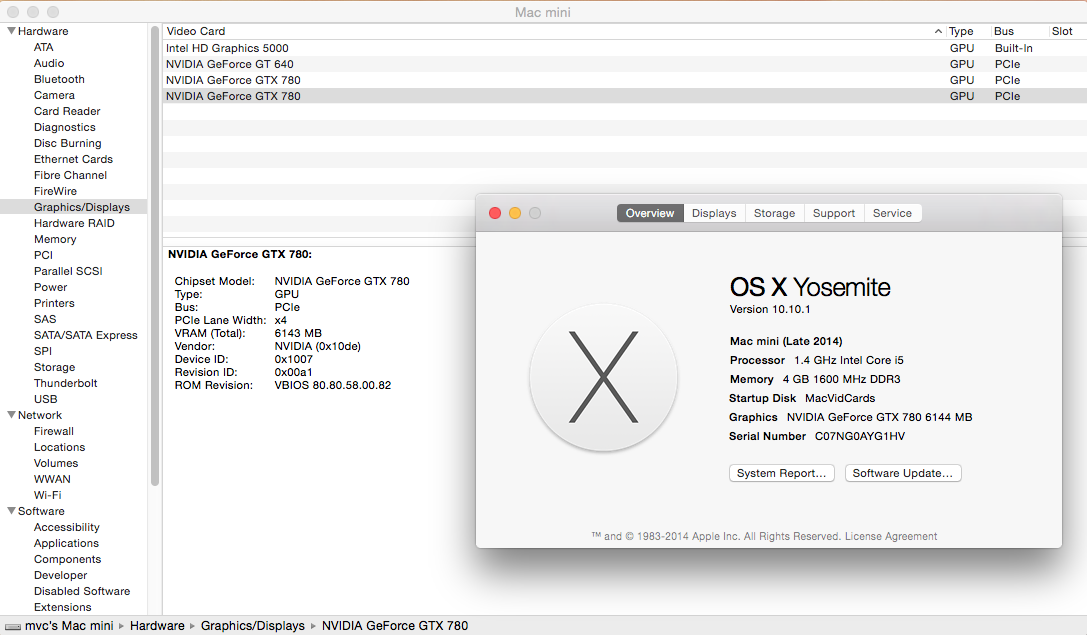
Task: Open the Support tab
Action: [x=834, y=214]
